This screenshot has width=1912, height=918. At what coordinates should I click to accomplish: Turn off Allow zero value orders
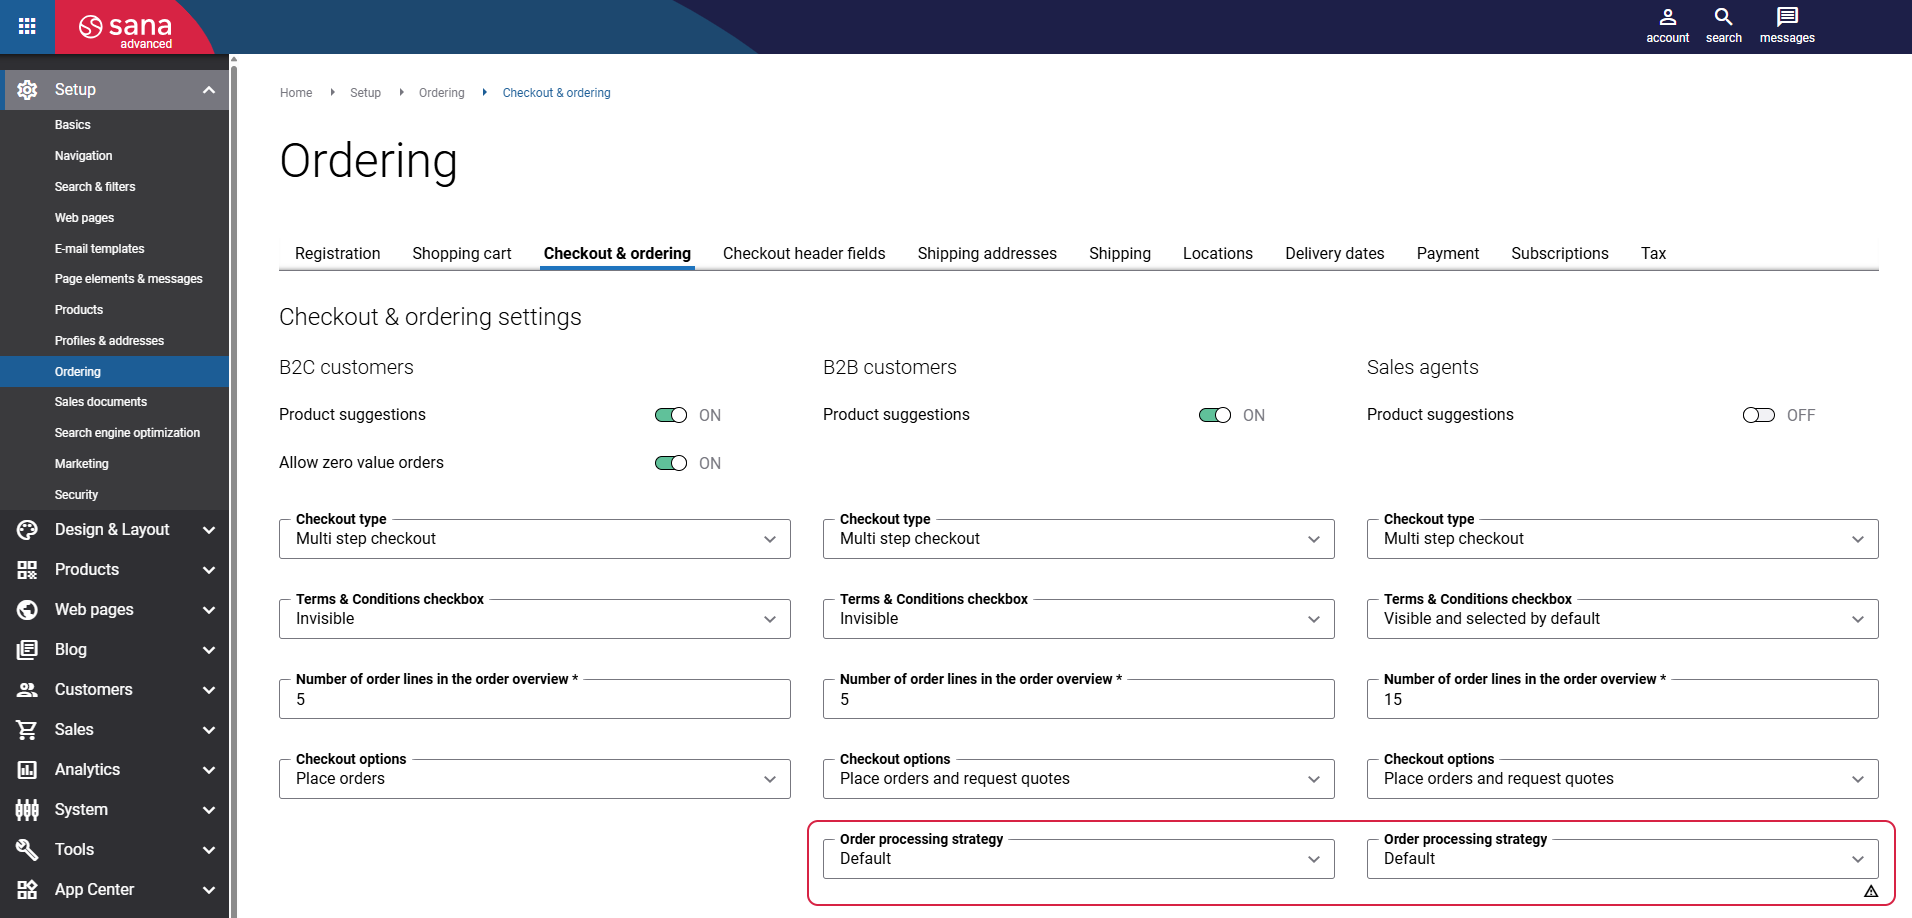pos(671,463)
